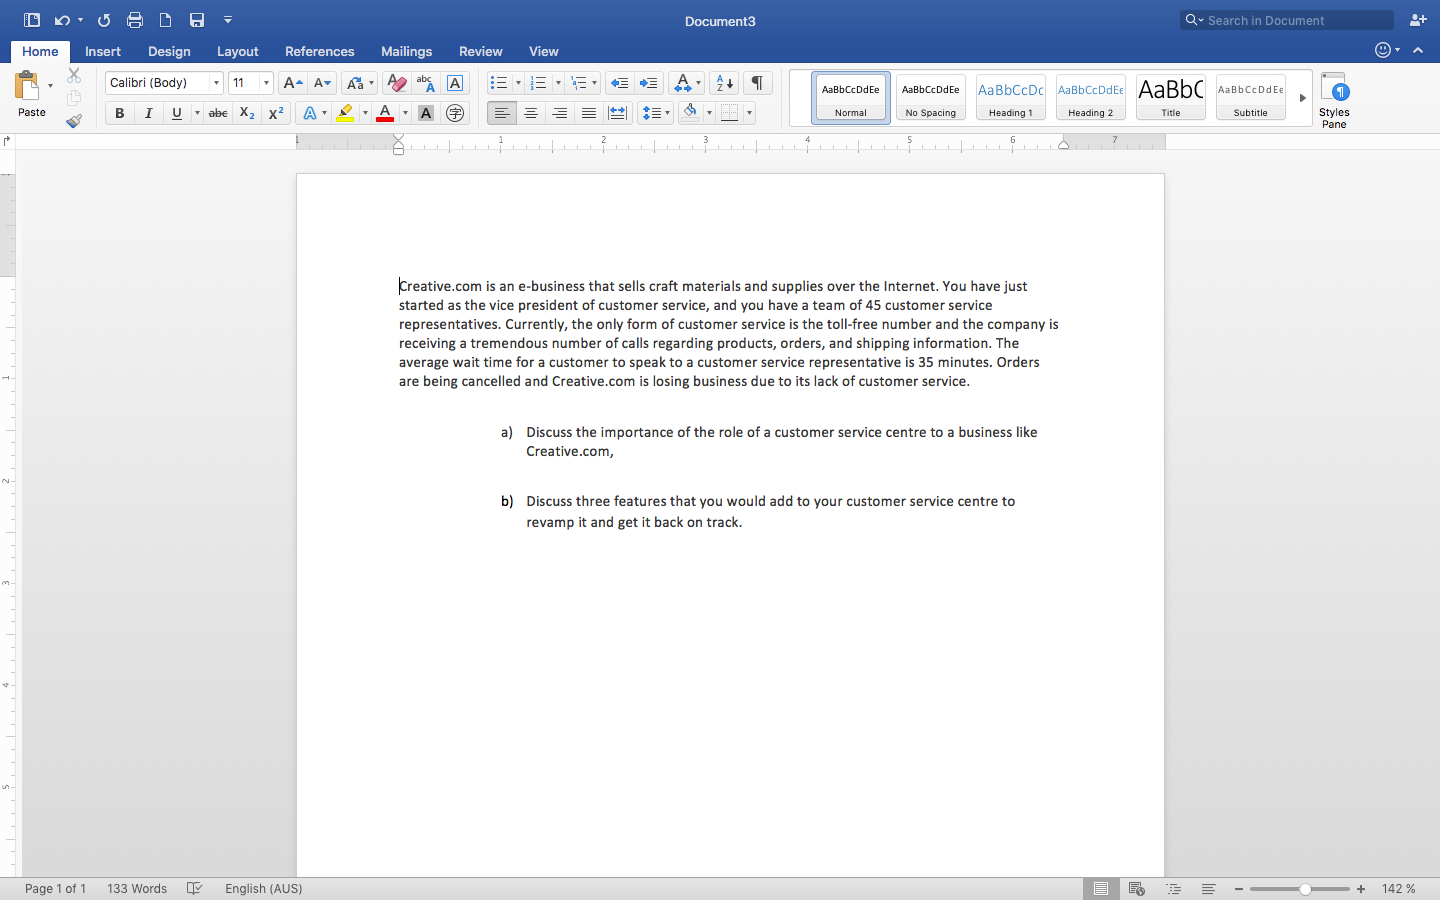Toggle italic formatting

148,113
